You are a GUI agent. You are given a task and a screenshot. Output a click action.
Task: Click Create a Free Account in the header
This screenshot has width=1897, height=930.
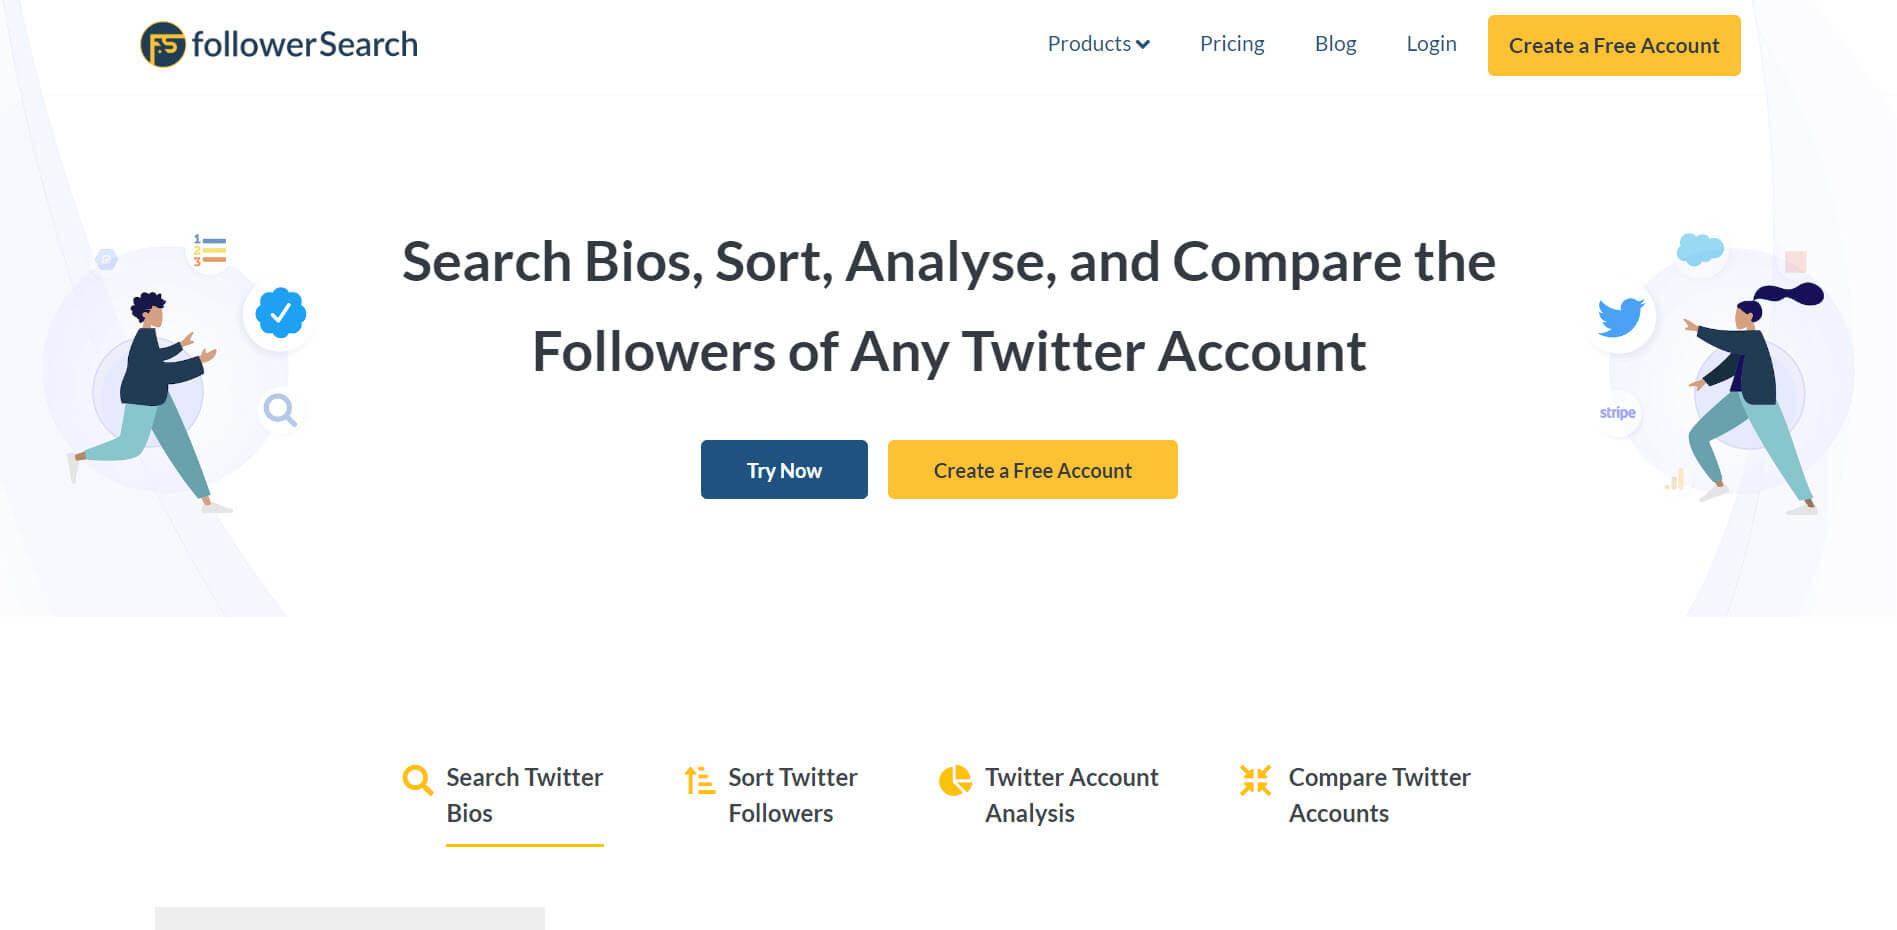(1613, 45)
